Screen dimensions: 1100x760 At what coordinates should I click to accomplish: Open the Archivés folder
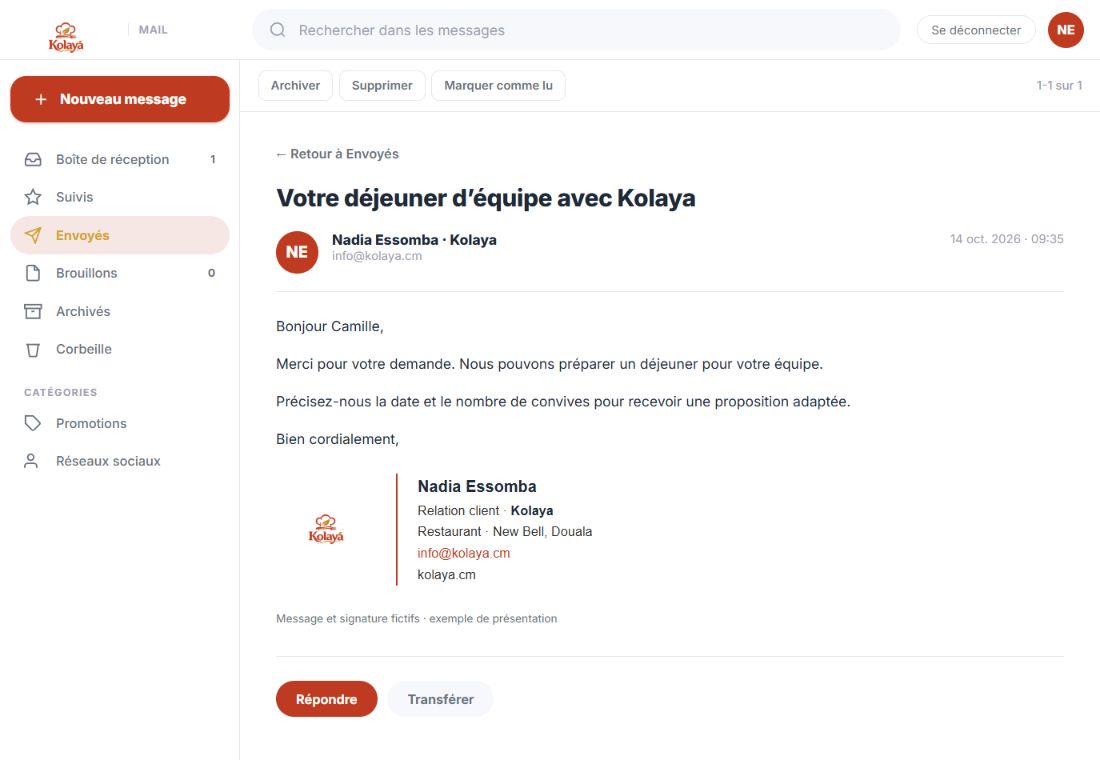(x=120, y=311)
